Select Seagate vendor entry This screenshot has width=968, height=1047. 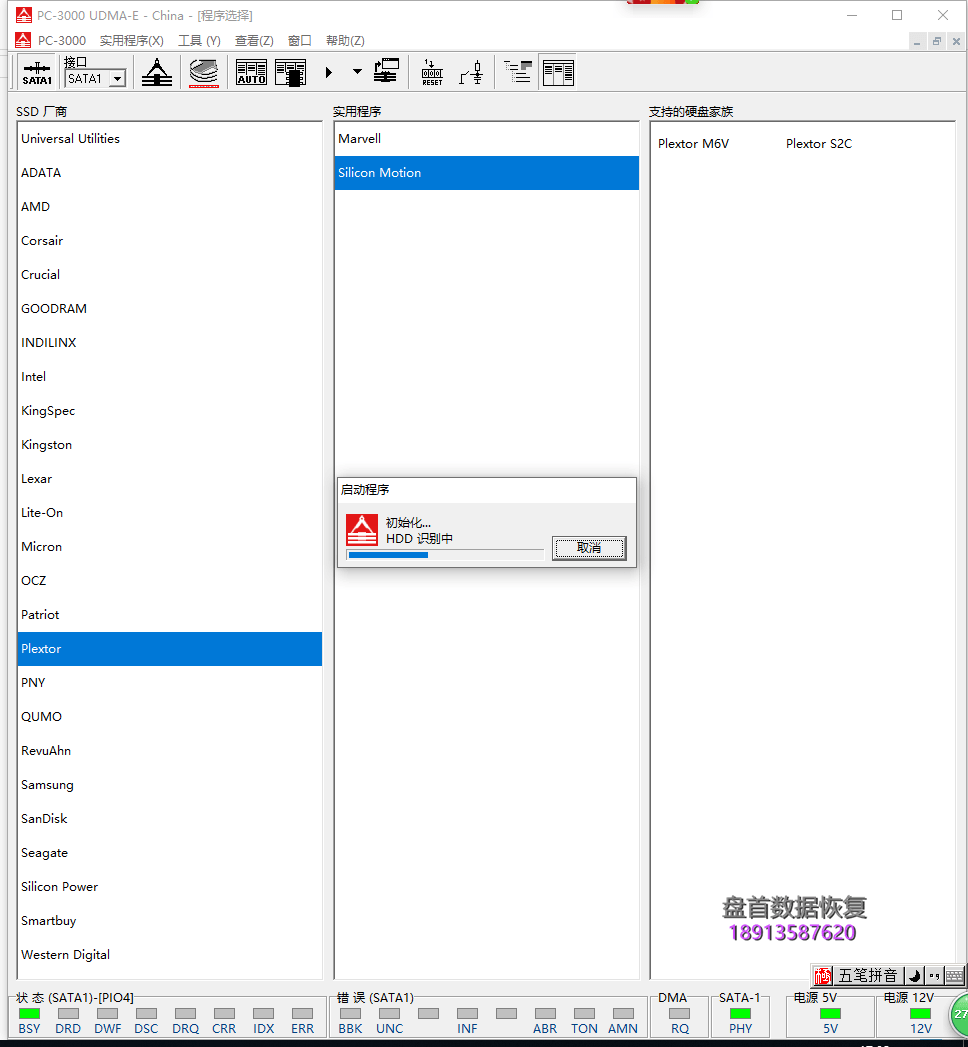point(170,853)
